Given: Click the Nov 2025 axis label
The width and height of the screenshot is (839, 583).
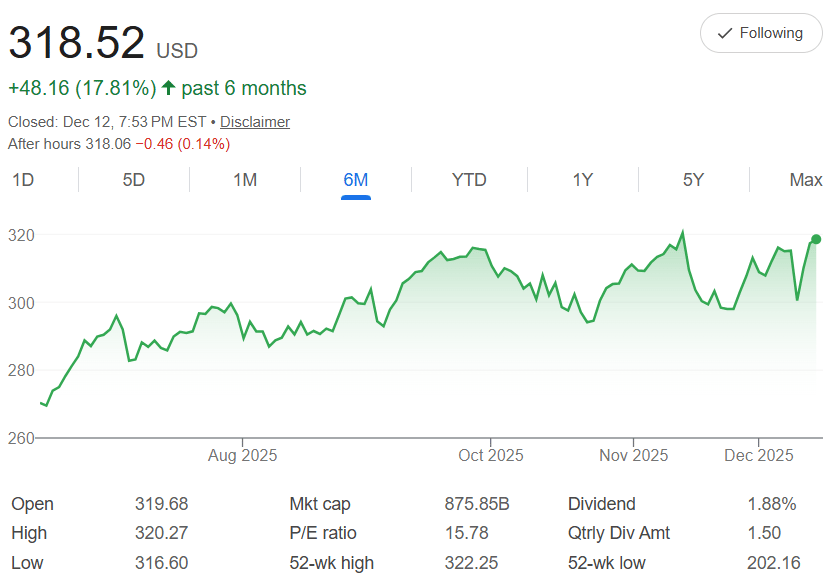Looking at the screenshot, I should [634, 456].
